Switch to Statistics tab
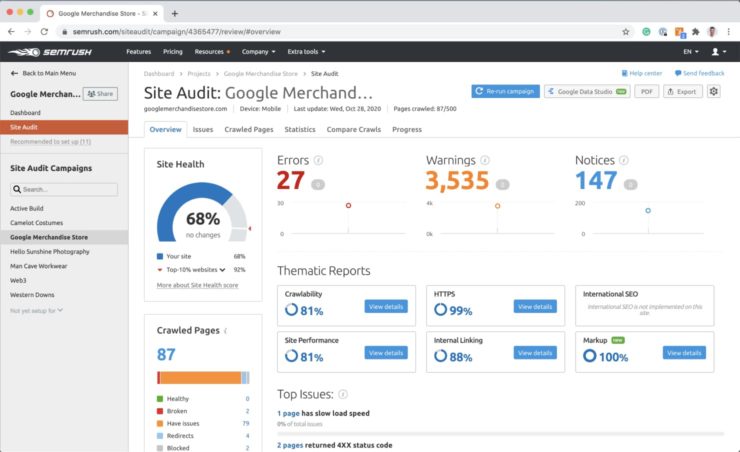Screen dimensions: 740x452 pyautogui.click(x=300, y=129)
